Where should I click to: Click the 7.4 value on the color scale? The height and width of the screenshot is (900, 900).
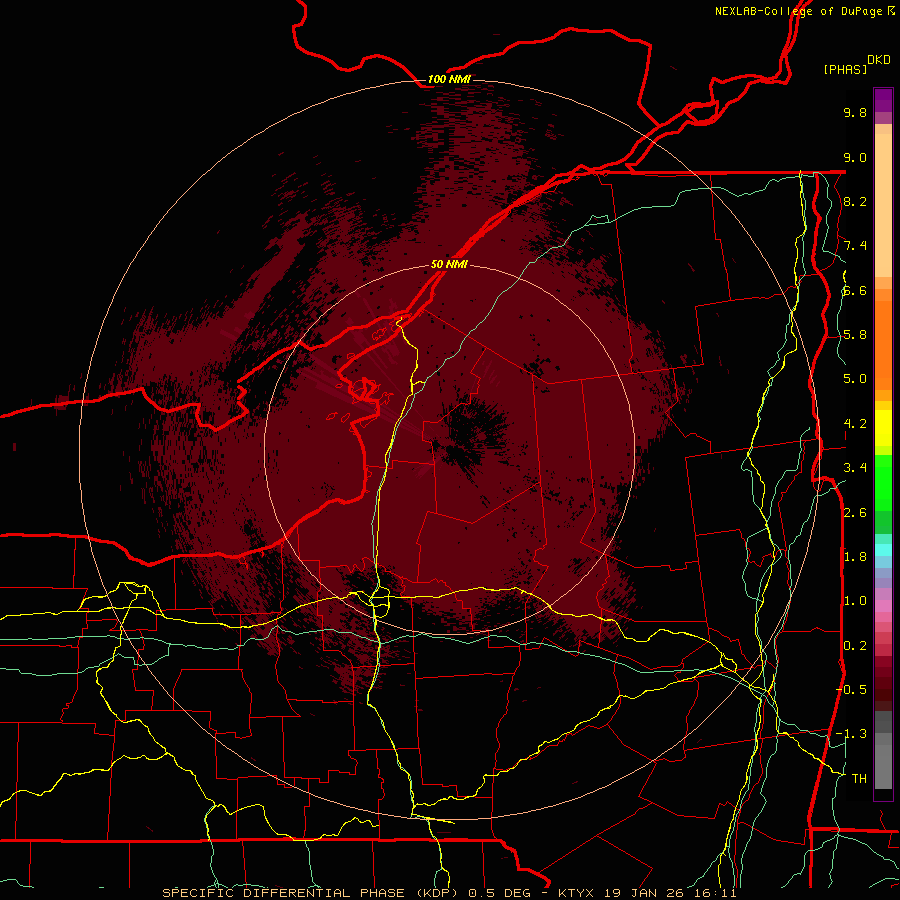[855, 246]
